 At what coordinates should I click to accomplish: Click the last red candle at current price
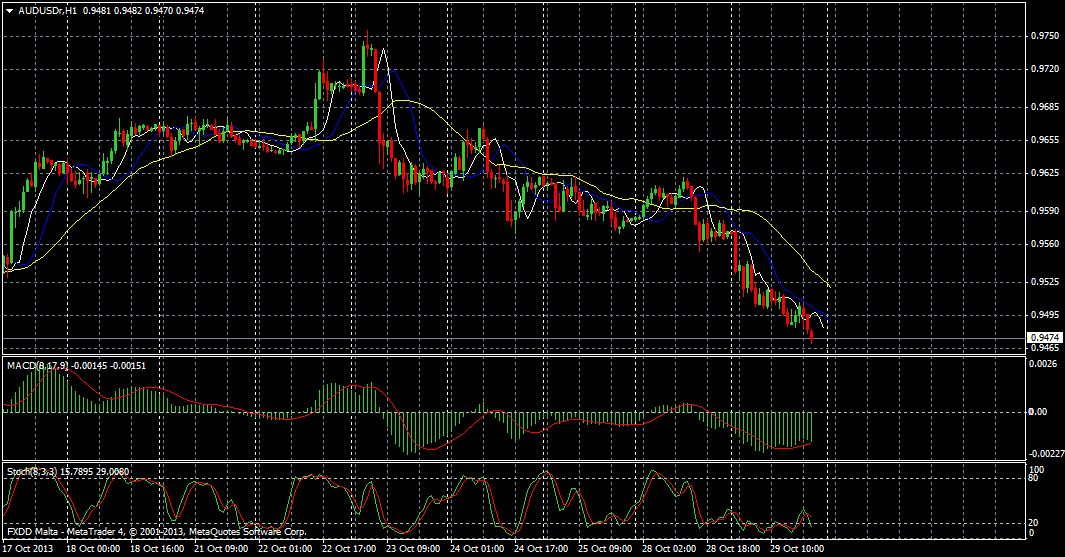811,336
